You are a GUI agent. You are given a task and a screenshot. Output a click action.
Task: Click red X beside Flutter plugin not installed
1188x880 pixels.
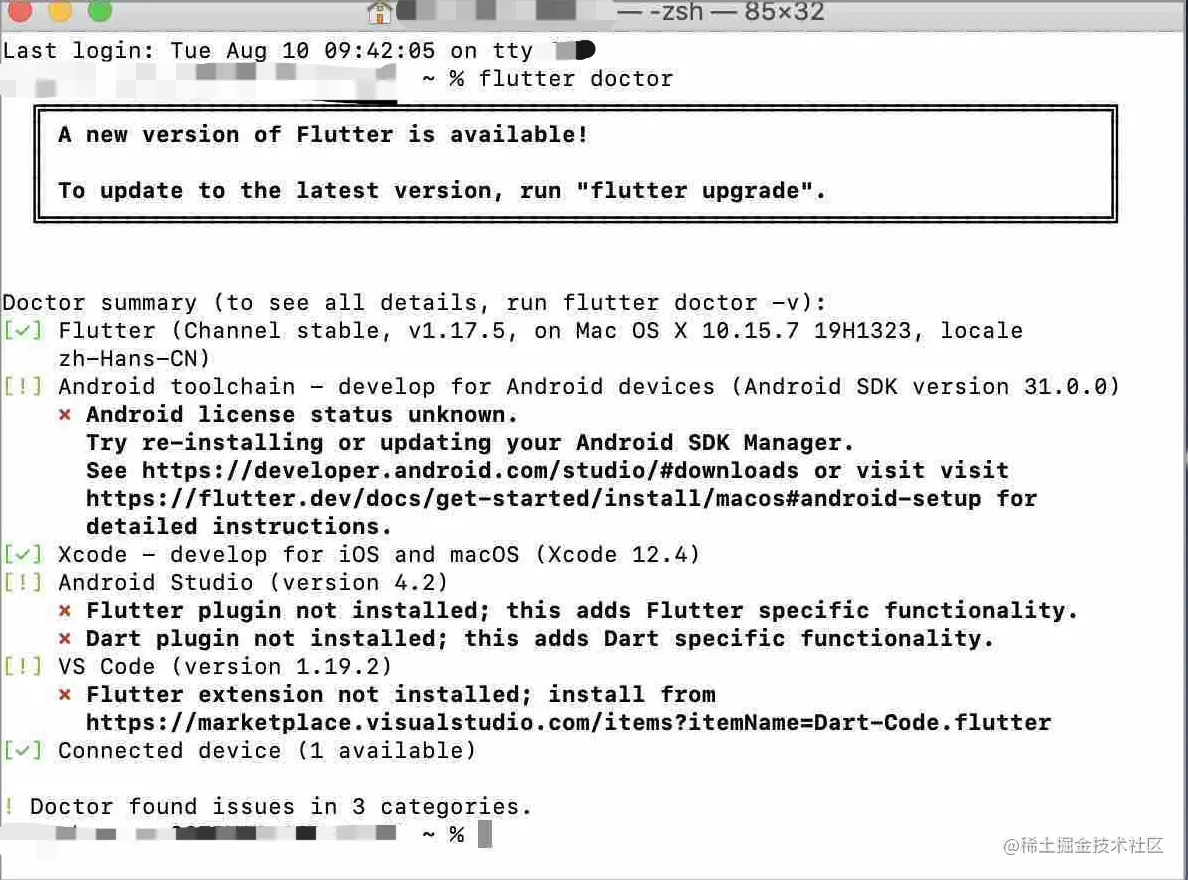click(x=65, y=611)
